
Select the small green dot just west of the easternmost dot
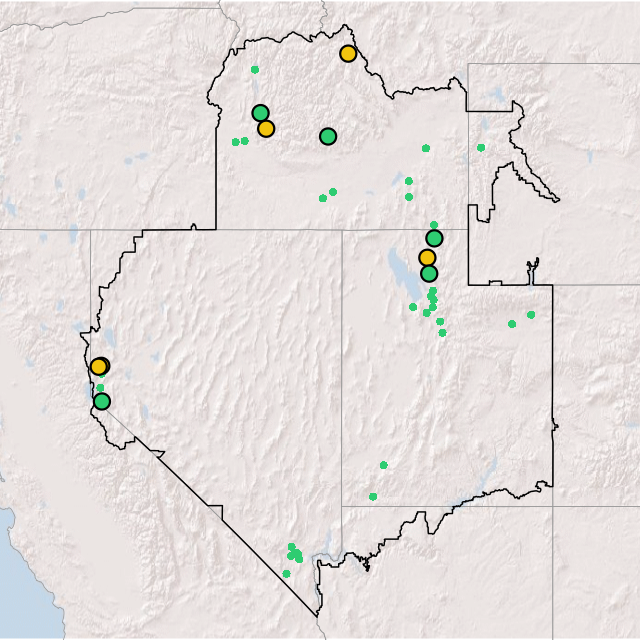pos(512,324)
